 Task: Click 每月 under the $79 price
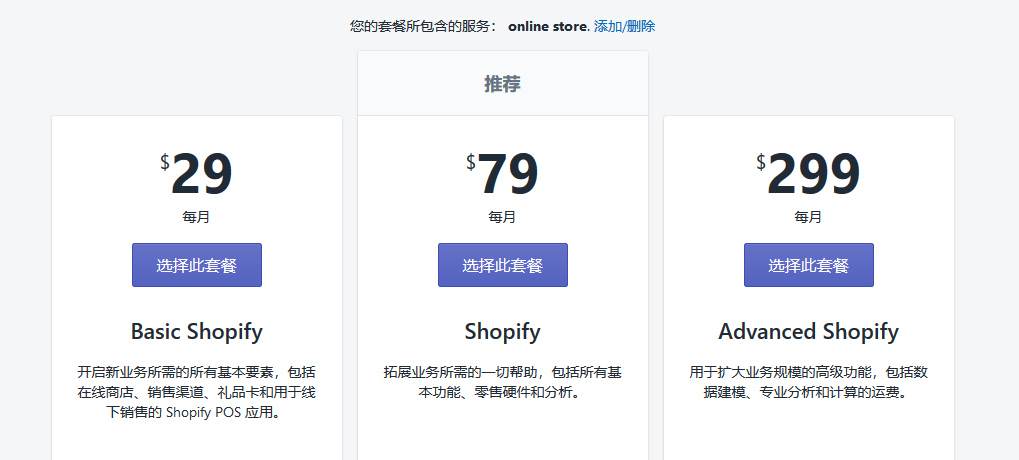point(502,217)
